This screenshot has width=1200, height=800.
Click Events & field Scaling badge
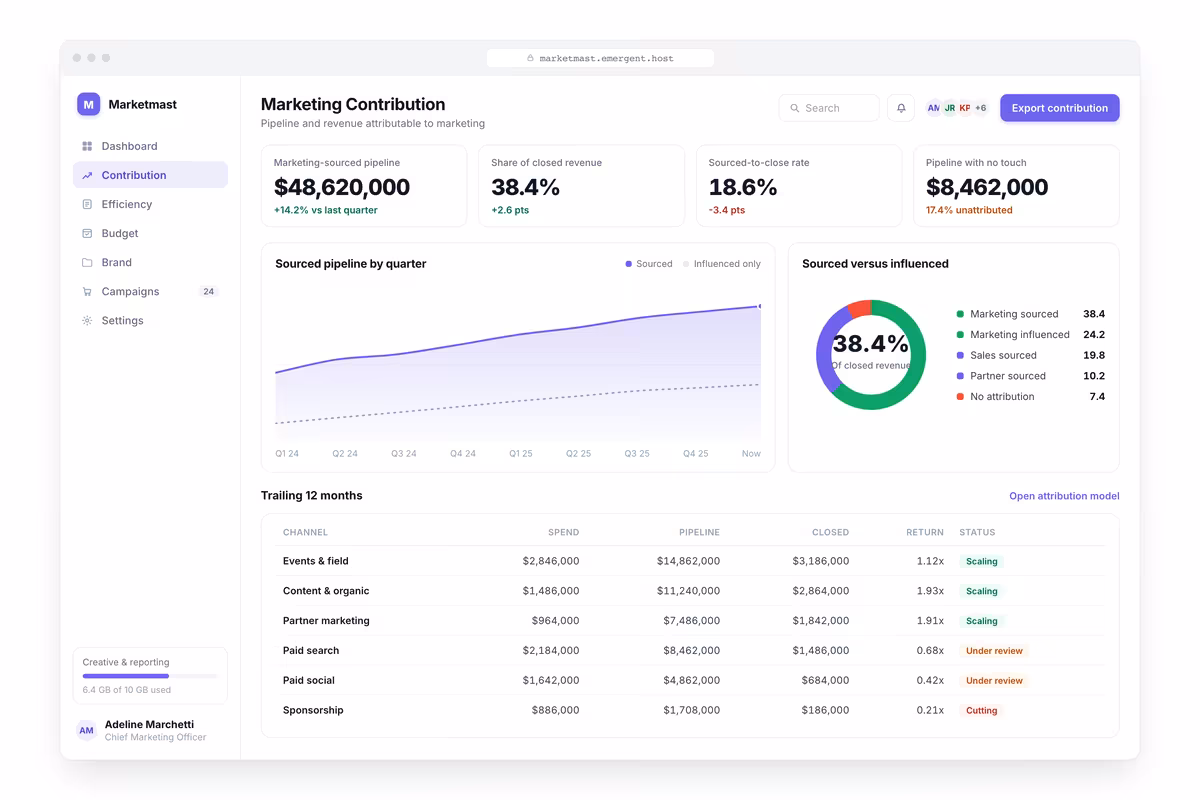click(981, 561)
